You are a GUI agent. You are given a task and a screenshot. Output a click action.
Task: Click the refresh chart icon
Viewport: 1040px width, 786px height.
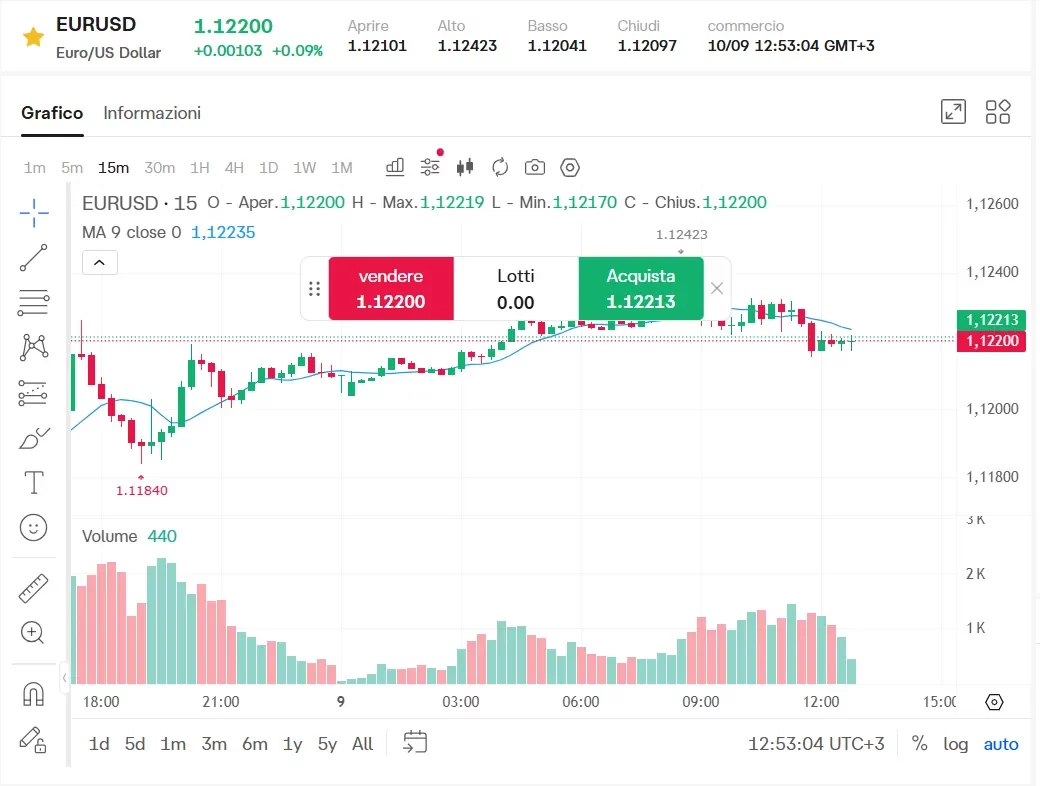(x=500, y=167)
